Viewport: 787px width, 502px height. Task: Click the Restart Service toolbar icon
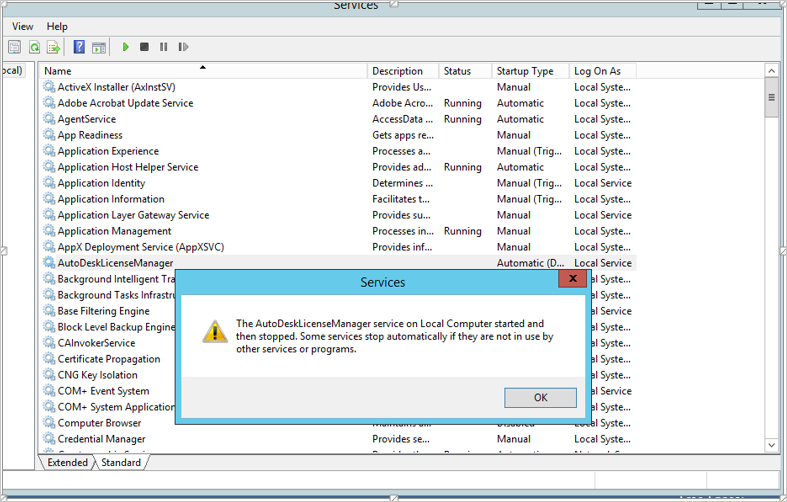pyautogui.click(x=183, y=47)
